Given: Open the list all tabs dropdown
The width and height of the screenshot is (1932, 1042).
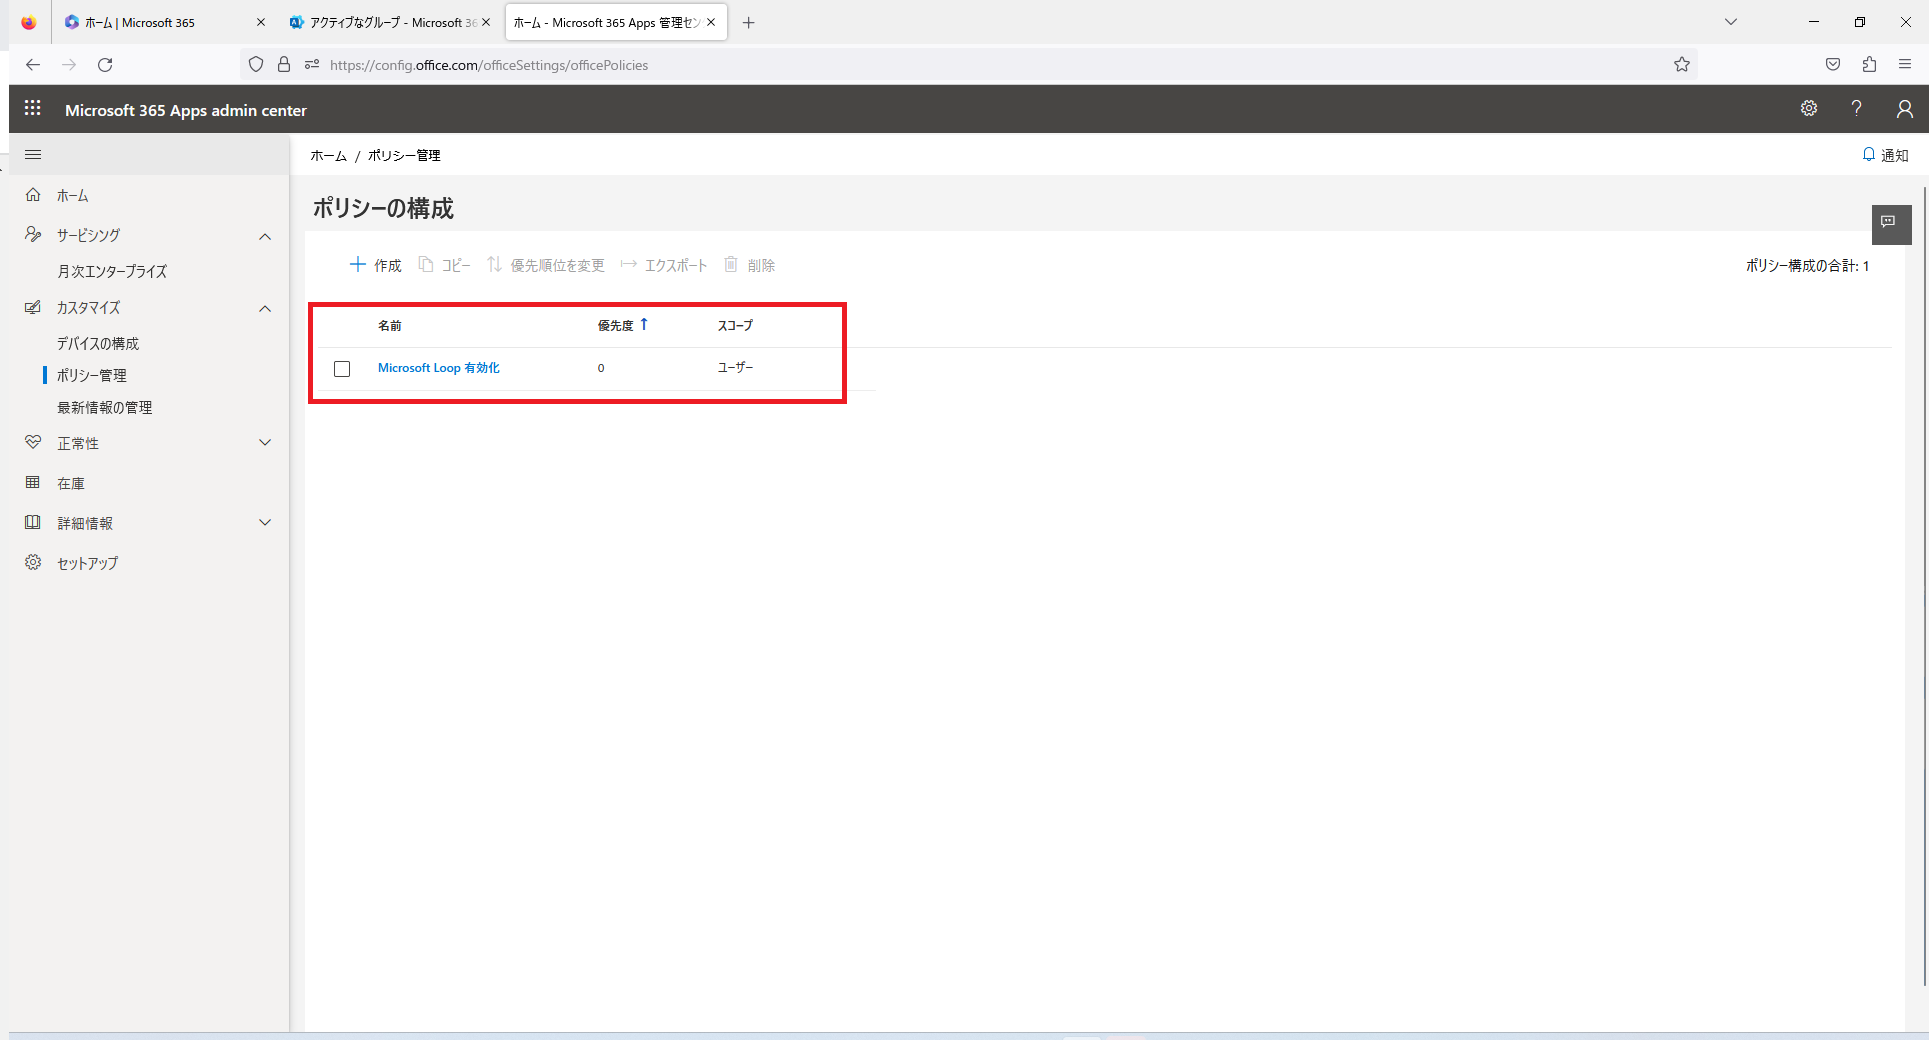Looking at the screenshot, I should tap(1731, 22).
